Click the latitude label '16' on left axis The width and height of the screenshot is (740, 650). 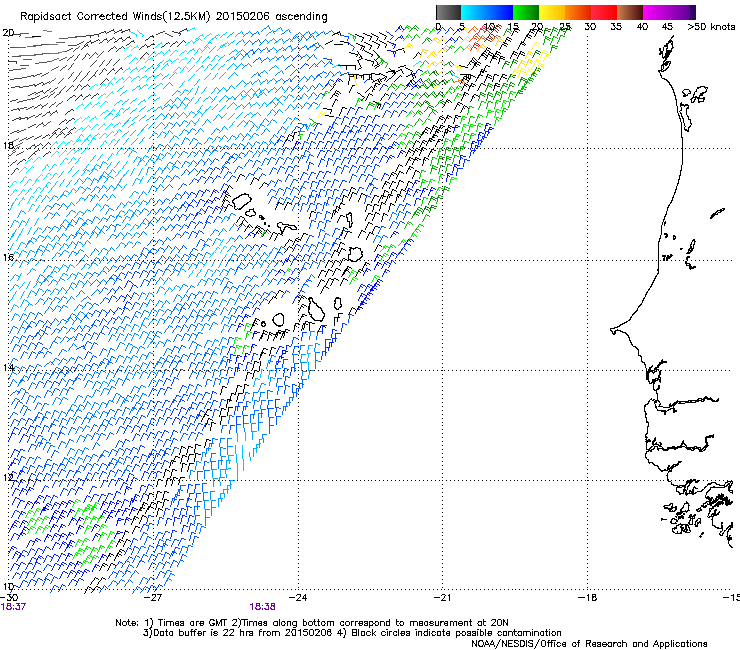8,257
